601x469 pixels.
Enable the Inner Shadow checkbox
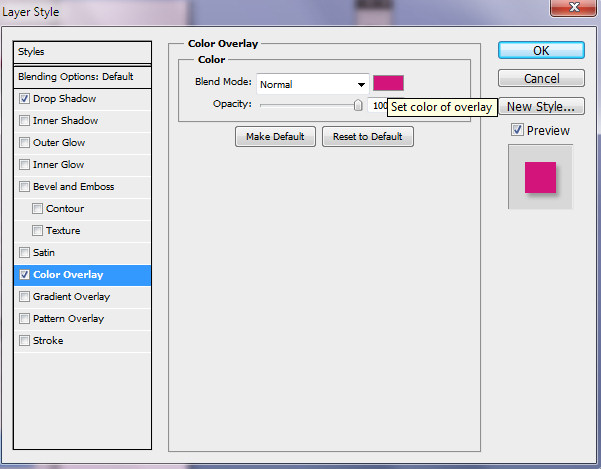(24, 121)
